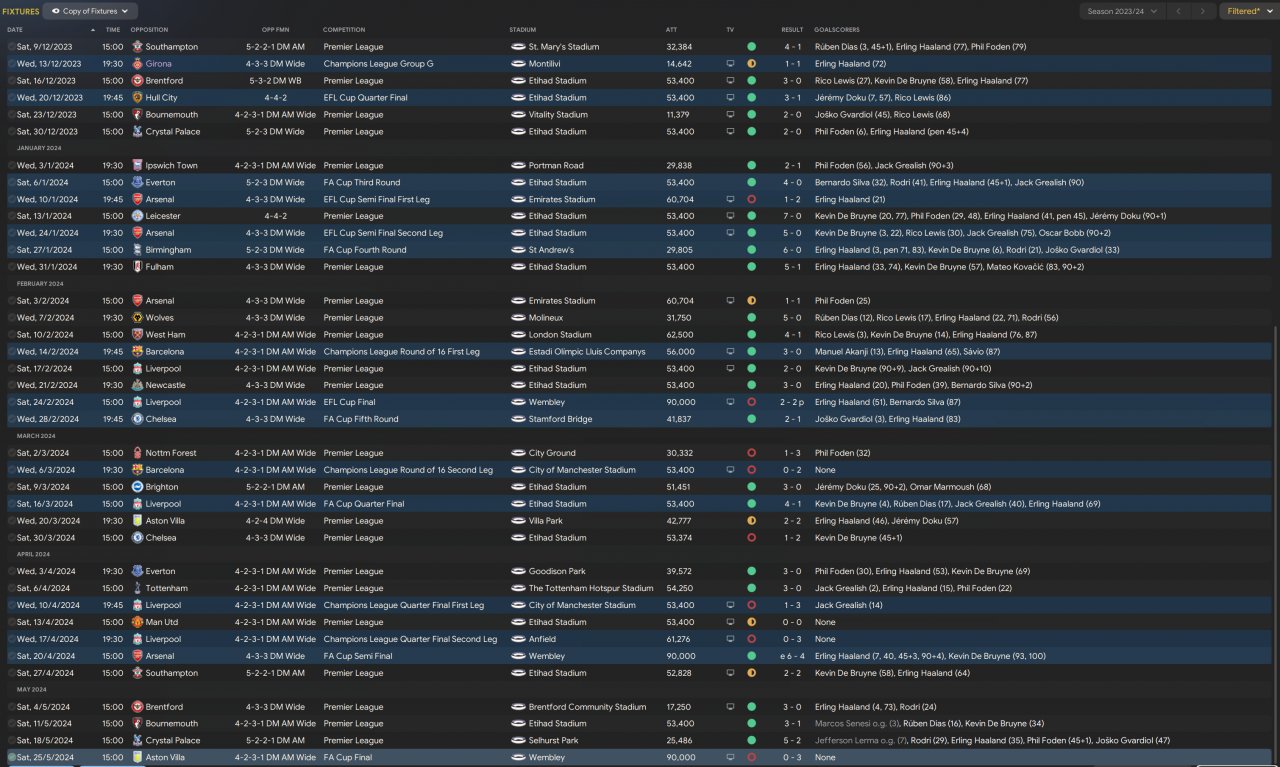Click the green win indicator on Leicester row
Image resolution: width=1280 pixels, height=767 pixels.
[x=751, y=216]
